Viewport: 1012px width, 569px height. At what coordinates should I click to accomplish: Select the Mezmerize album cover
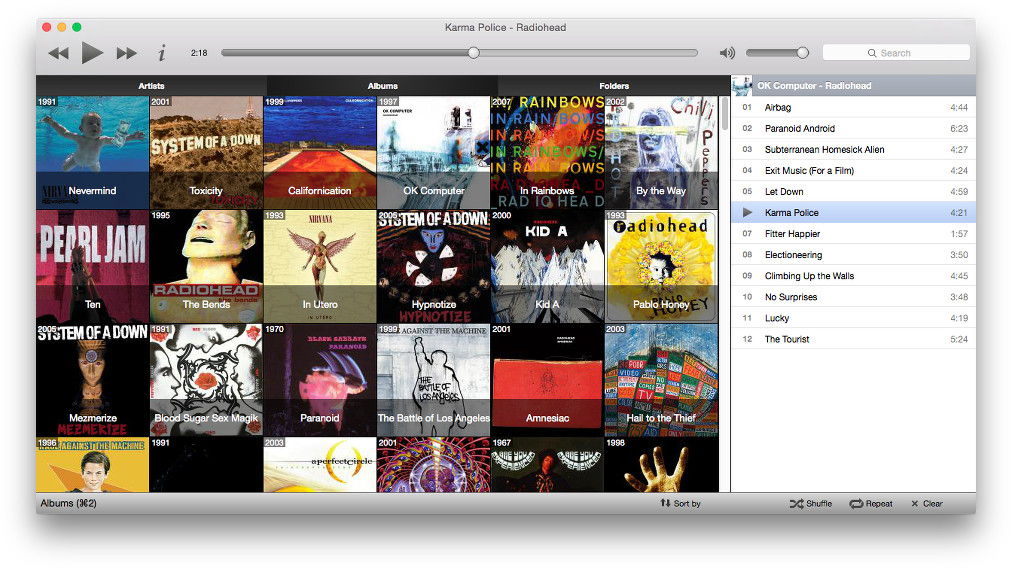click(92, 379)
